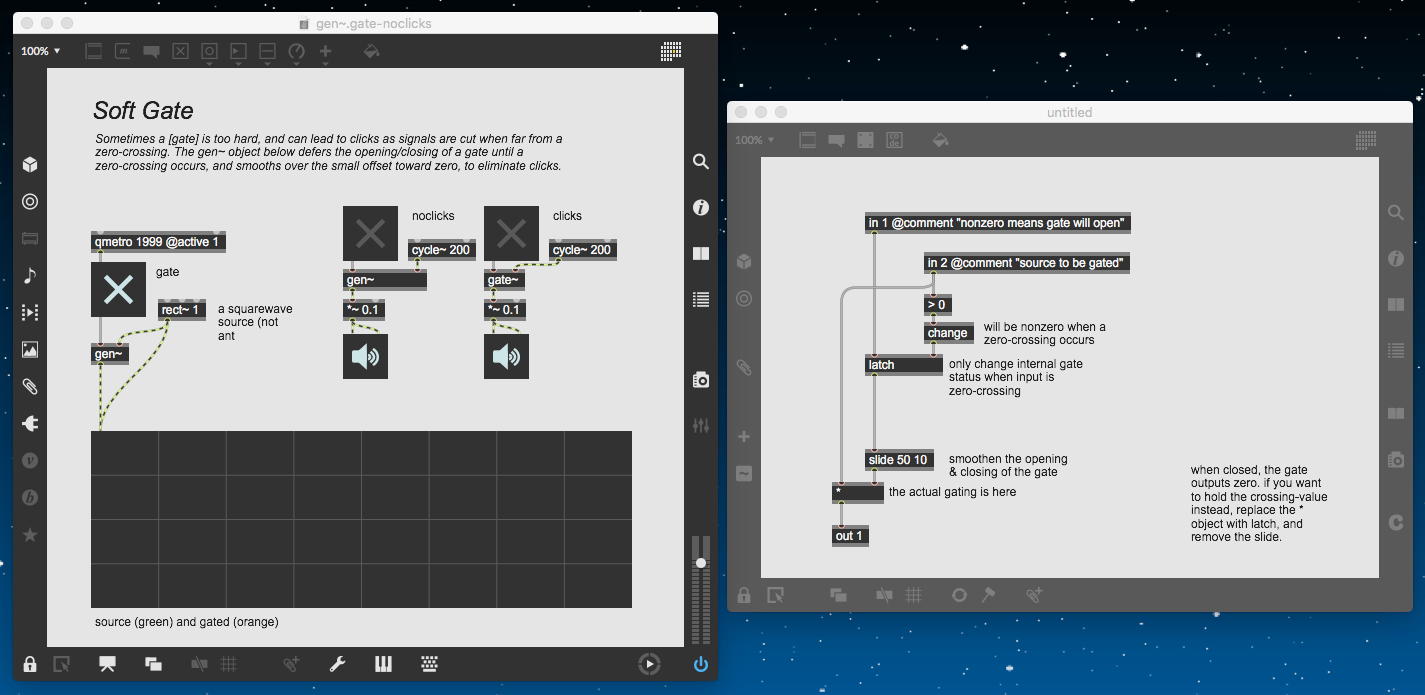Viewport: 1425px width, 695px height.
Task: Open the reference book icon in gen~.gate-noclicks sidebar
Action: click(x=701, y=254)
